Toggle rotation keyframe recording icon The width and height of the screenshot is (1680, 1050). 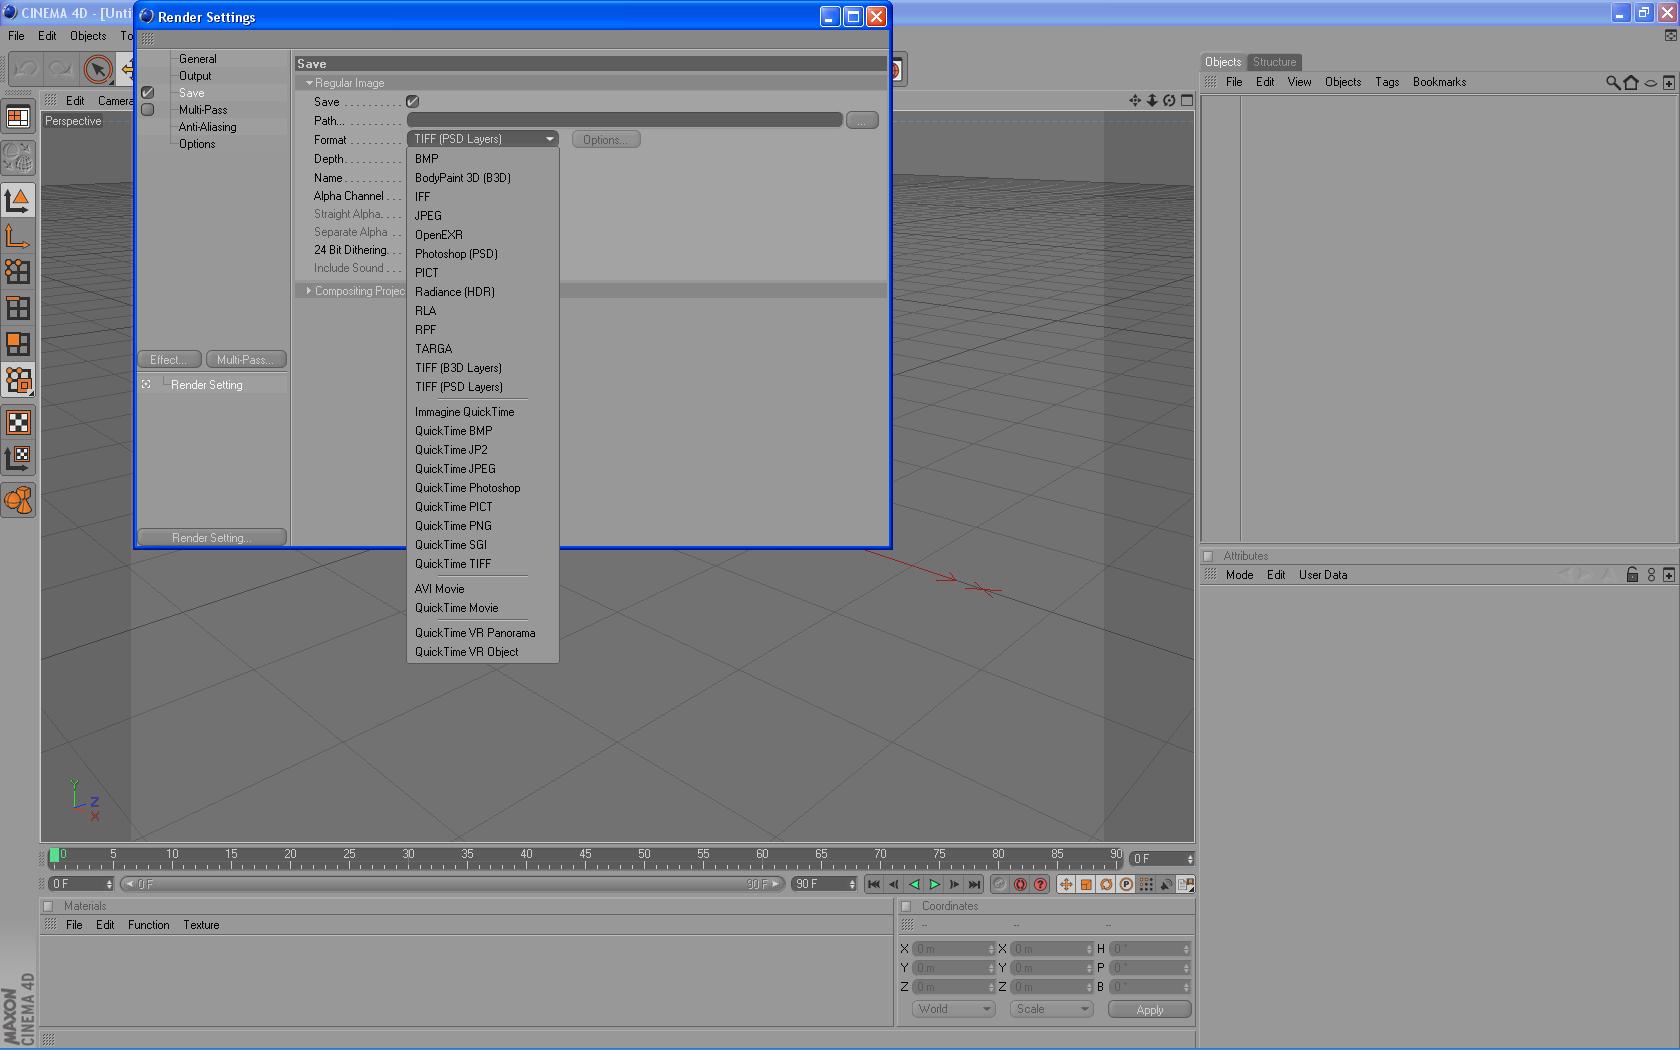(1106, 884)
